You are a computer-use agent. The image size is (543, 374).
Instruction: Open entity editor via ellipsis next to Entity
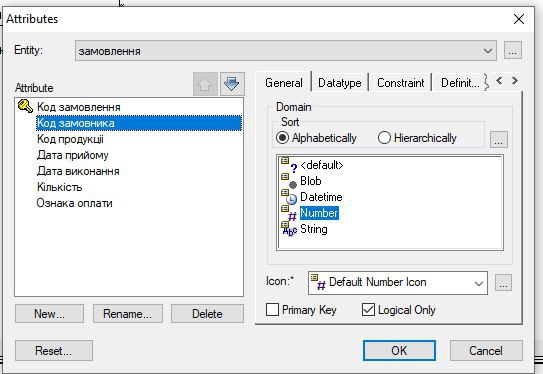coord(513,51)
